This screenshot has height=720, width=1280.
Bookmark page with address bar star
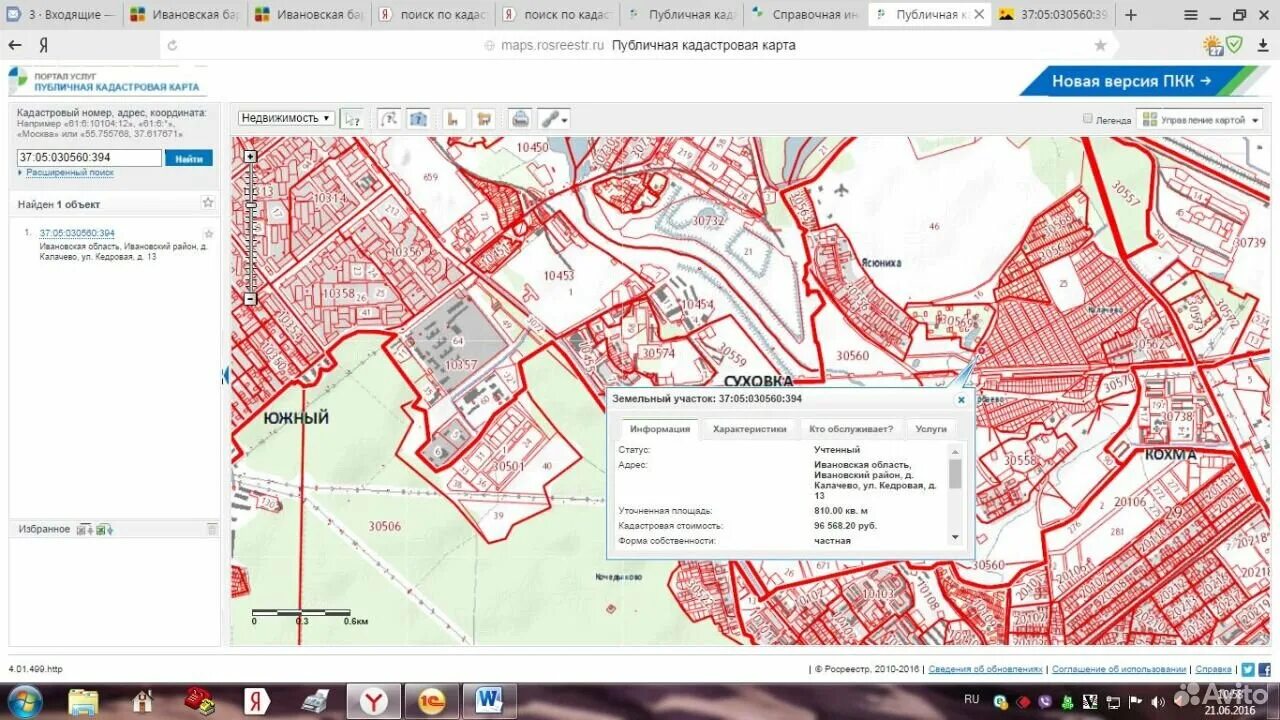[1101, 45]
